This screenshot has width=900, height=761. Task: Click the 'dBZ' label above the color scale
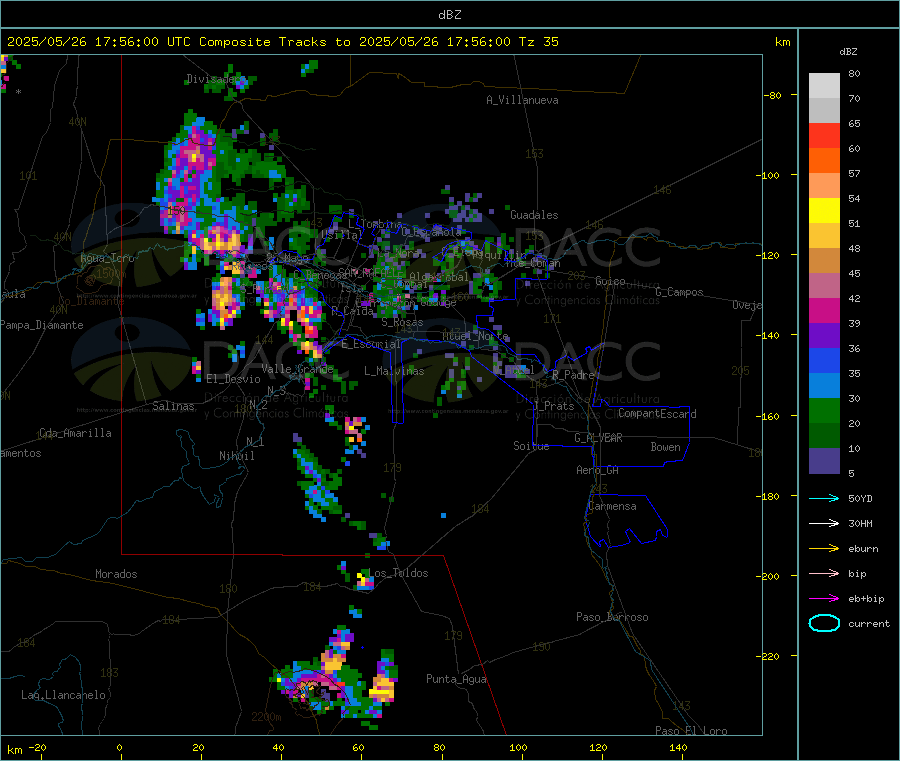click(848, 52)
